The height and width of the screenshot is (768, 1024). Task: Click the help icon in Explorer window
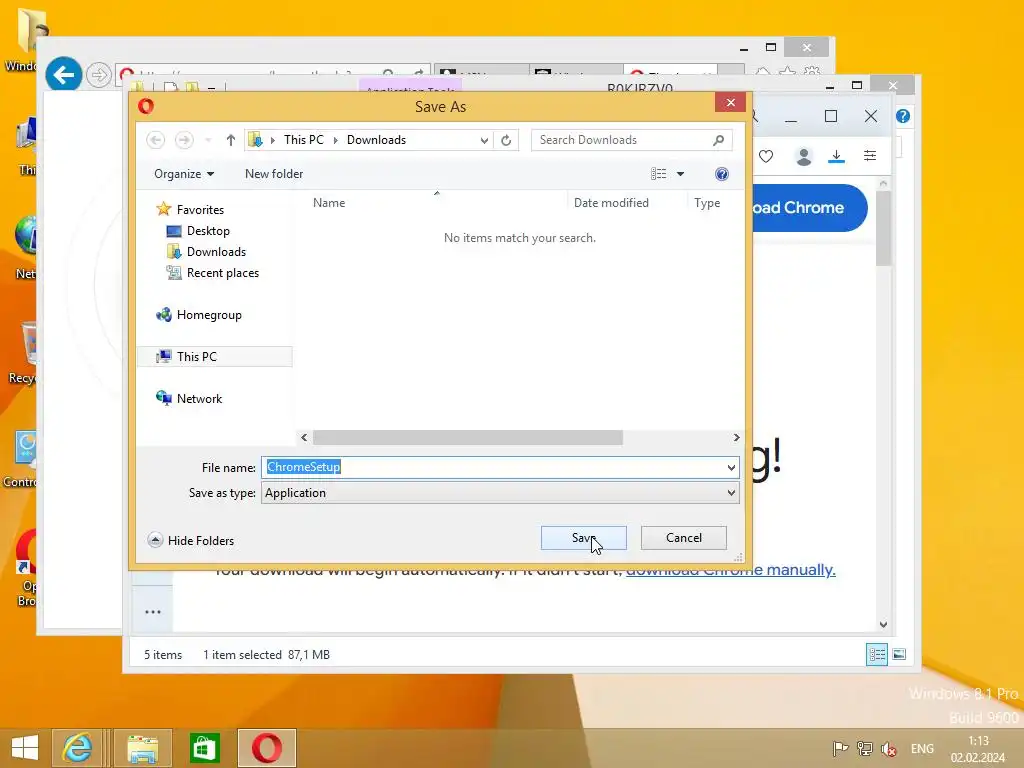click(x=903, y=116)
